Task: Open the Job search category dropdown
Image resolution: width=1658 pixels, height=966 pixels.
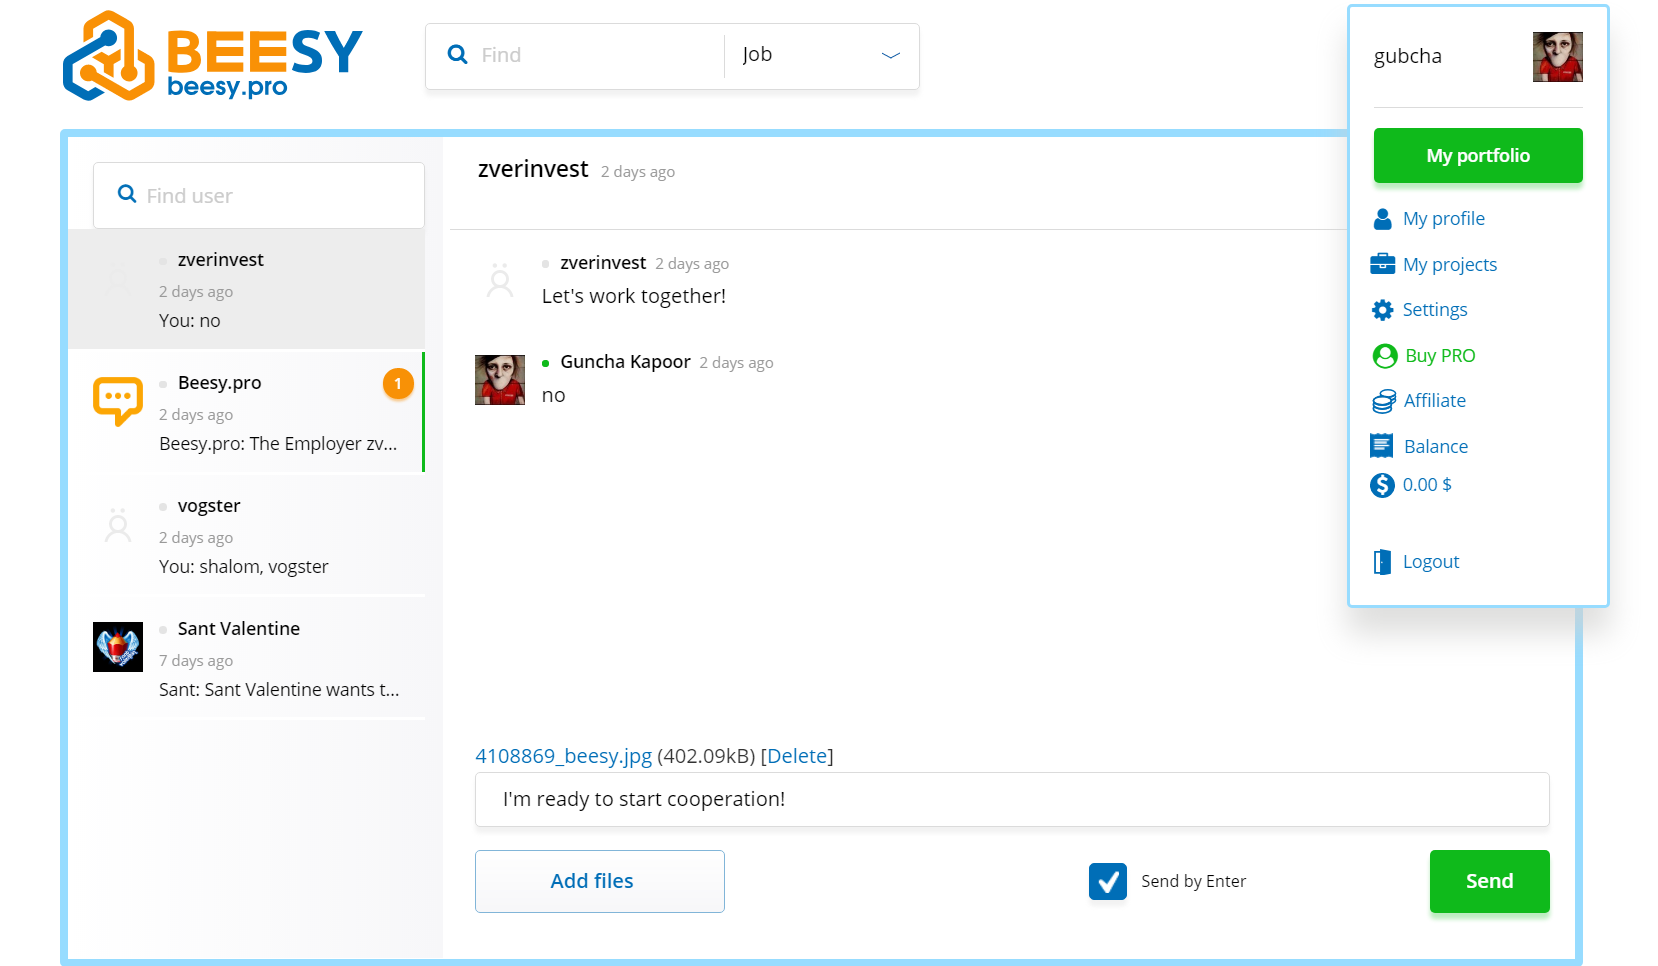Action: pos(821,55)
